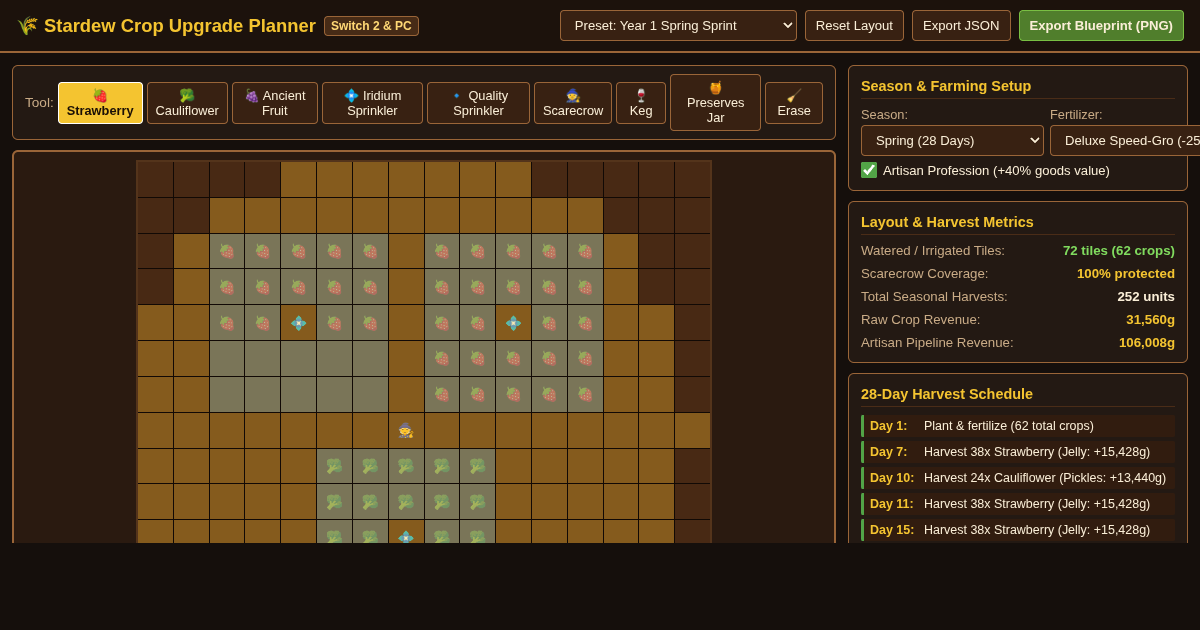Click the "100% protected" scarecrow coverage value
The width and height of the screenshot is (1200, 630).
[1126, 274]
